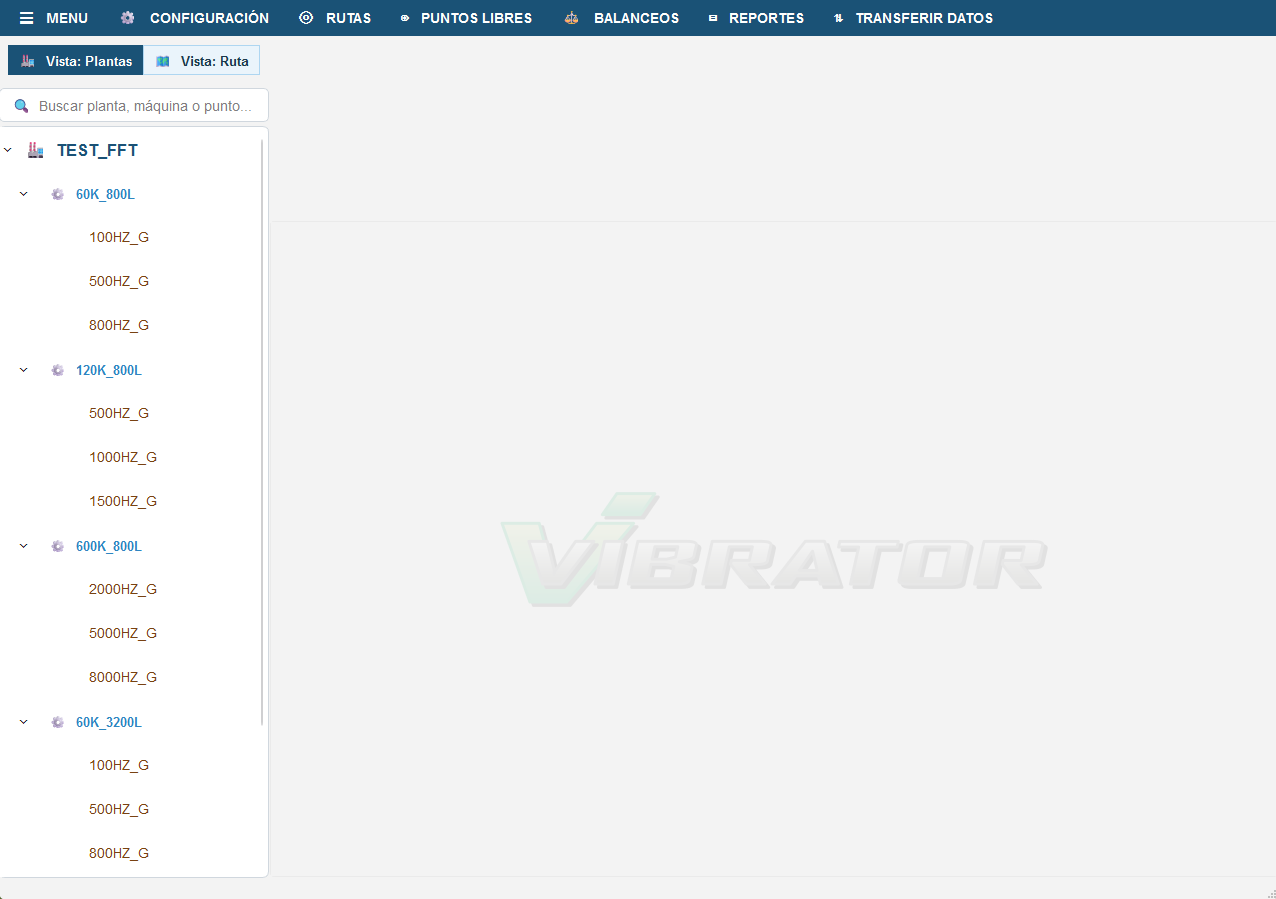The height and width of the screenshot is (899, 1276).
Task: Select machine 60K_800L
Action: point(105,194)
